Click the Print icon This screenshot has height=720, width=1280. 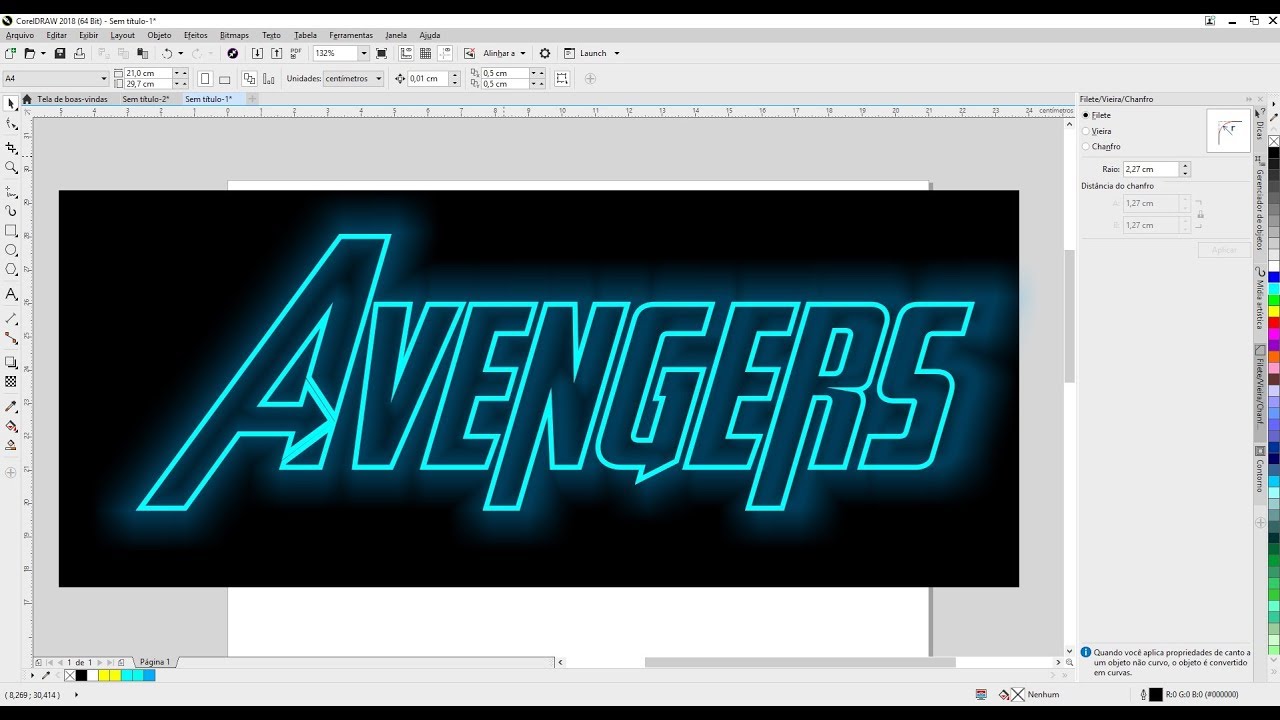[x=79, y=53]
